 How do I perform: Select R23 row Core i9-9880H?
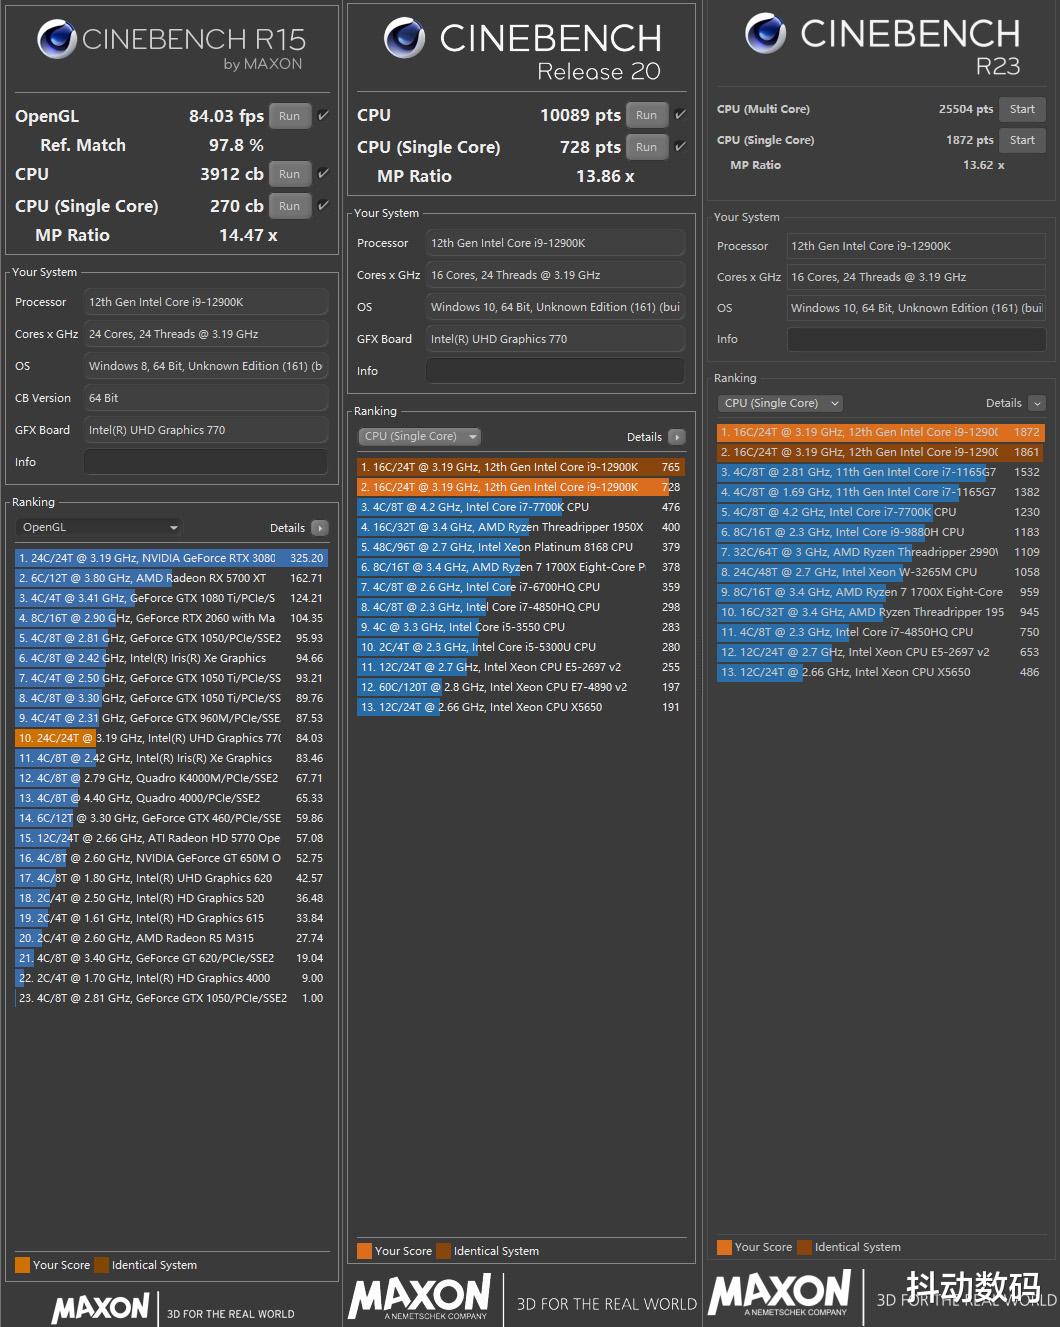click(881, 532)
